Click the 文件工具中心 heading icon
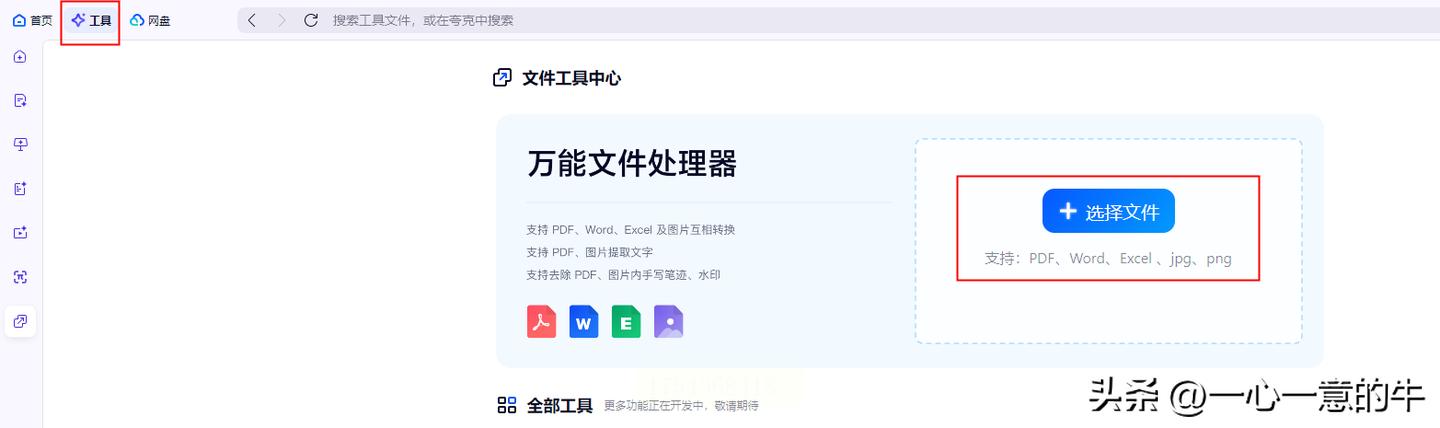This screenshot has width=1440, height=428. point(503,78)
